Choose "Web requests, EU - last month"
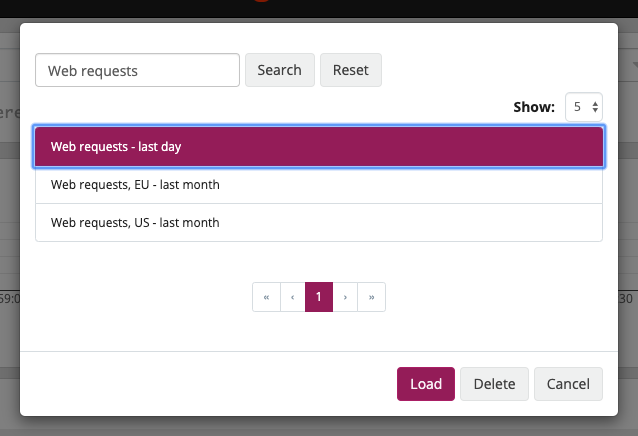This screenshot has height=436, width=638. (x=319, y=185)
